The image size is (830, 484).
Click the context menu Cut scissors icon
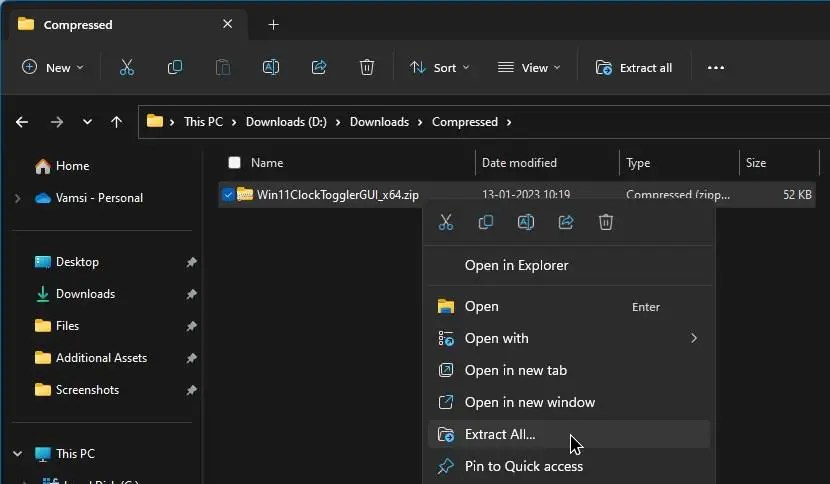pos(446,222)
